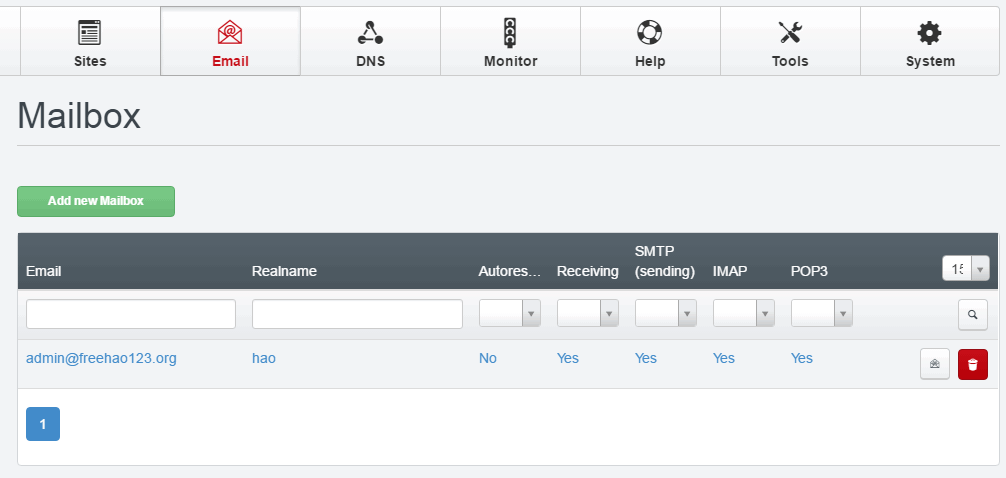The height and width of the screenshot is (478, 1006).
Task: Click the search magnifier filter button
Action: tap(972, 314)
